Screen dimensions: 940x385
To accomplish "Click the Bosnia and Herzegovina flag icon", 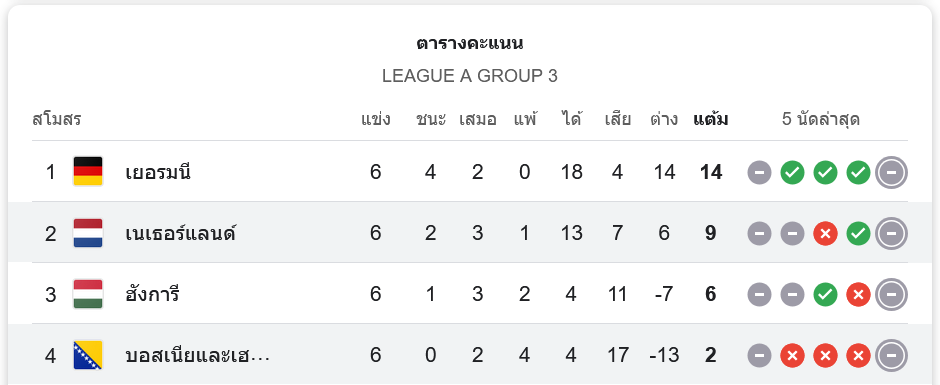I will (x=88, y=355).
